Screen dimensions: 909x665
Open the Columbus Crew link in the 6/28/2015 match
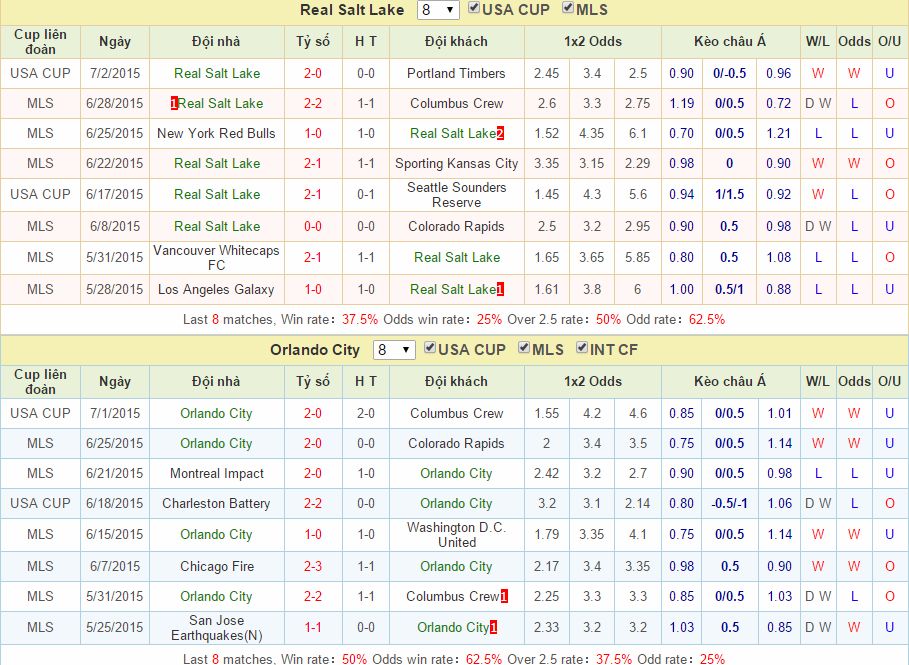456,104
